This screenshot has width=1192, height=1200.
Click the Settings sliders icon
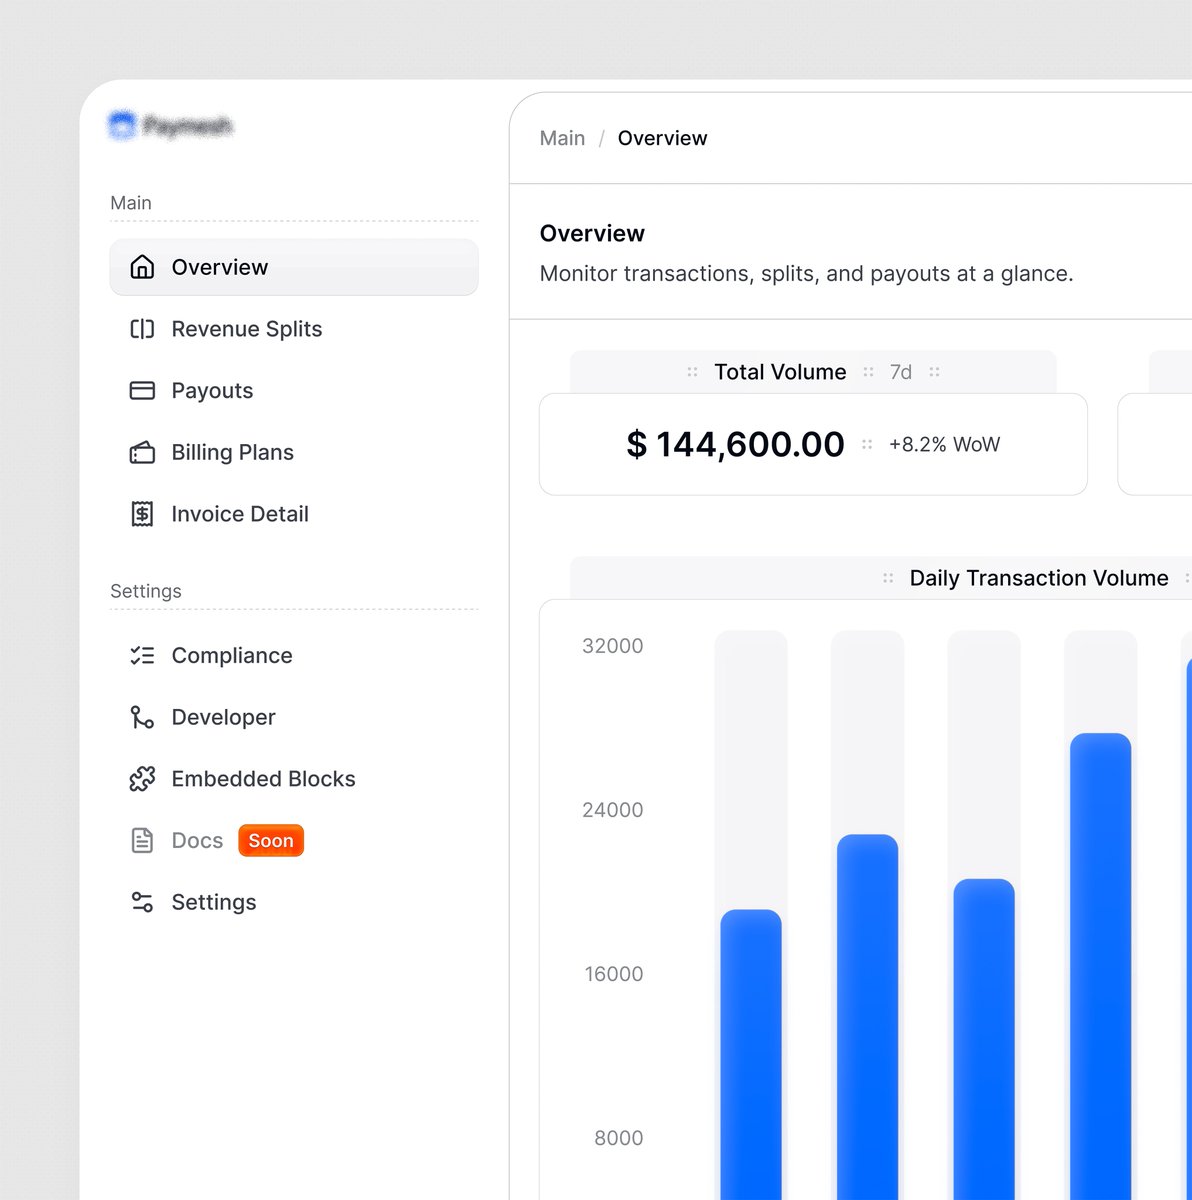point(142,902)
